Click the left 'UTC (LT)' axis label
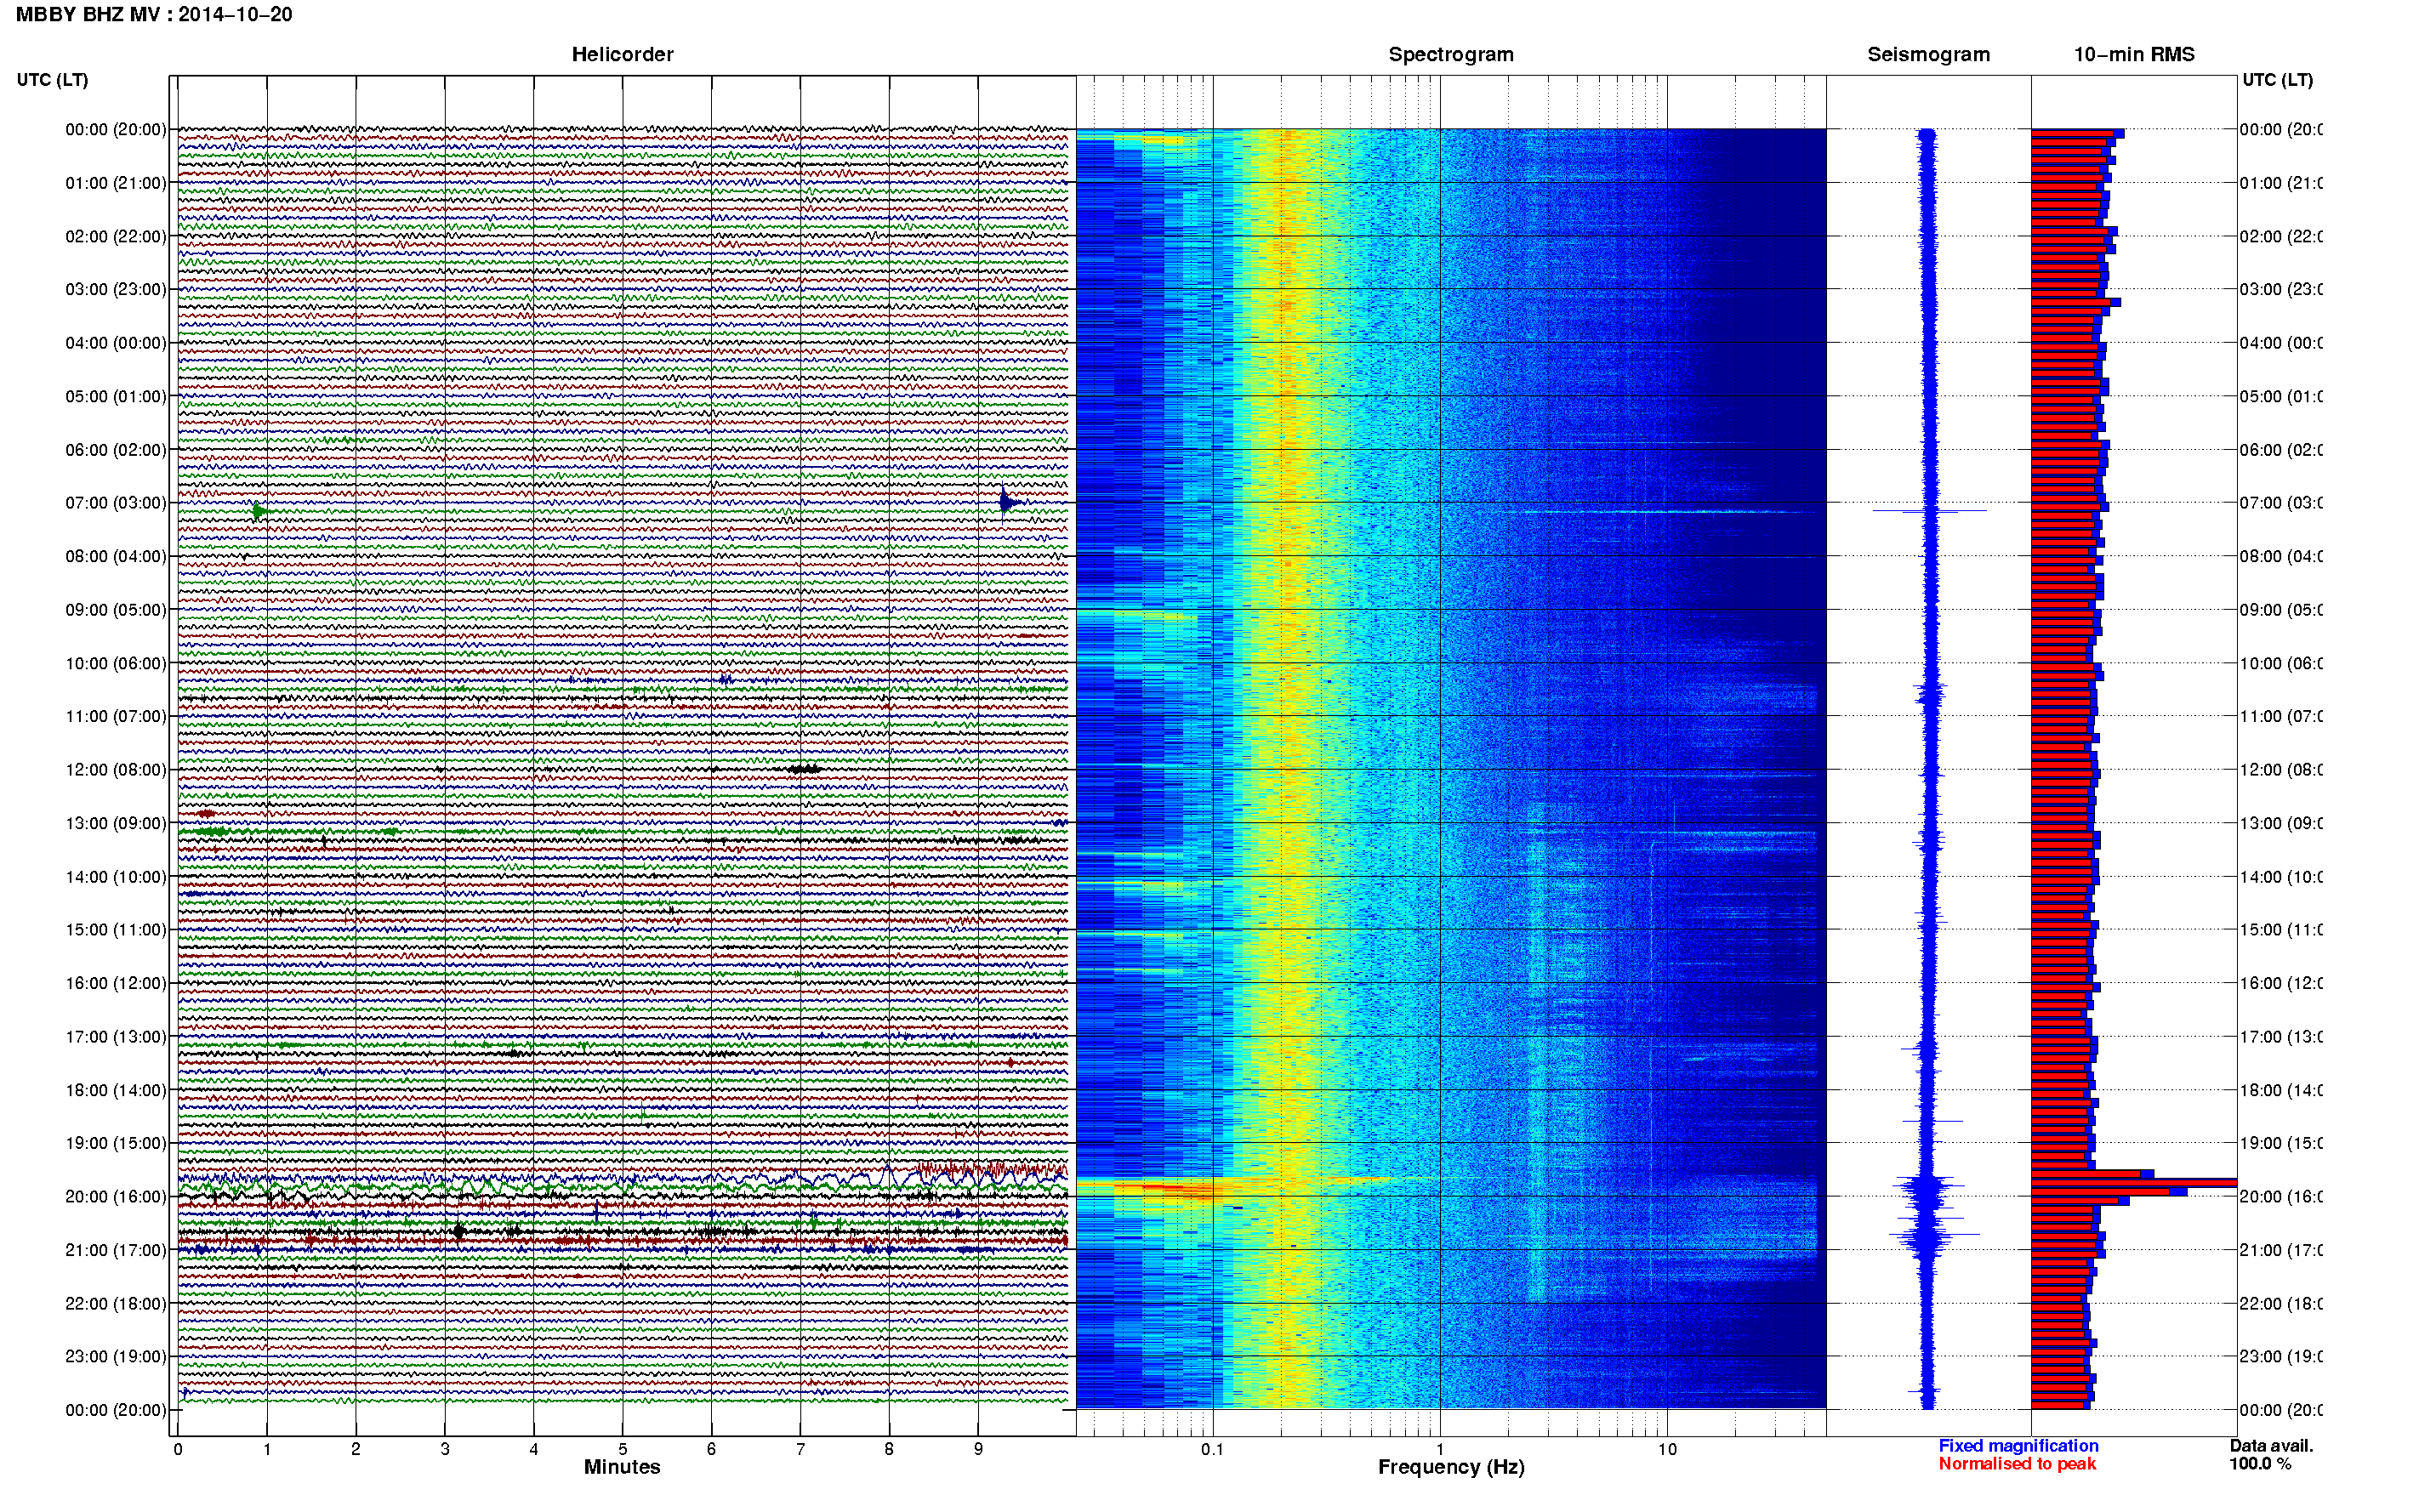The height and width of the screenshot is (1512, 2419). tap(52, 80)
